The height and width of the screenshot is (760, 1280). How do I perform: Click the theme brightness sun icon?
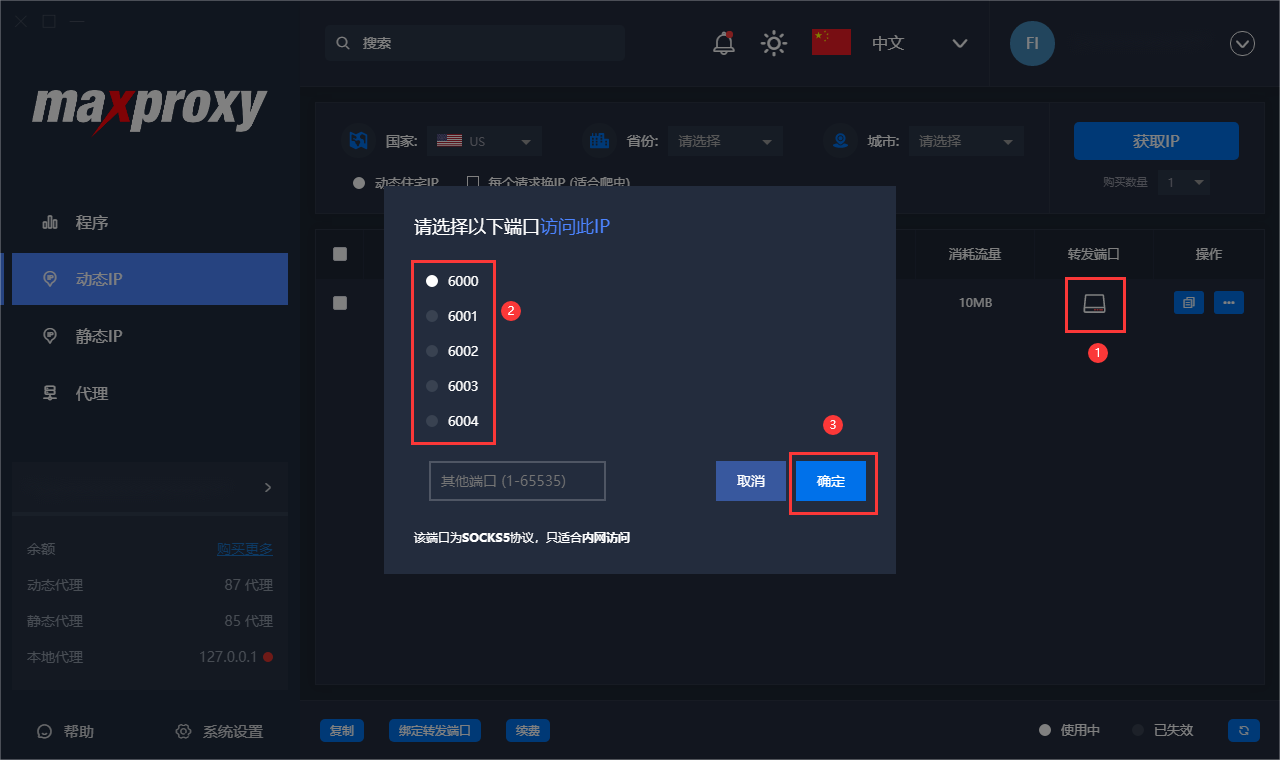(x=773, y=43)
